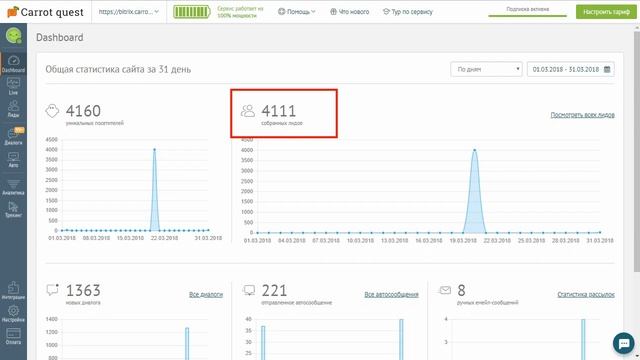Open Лиды section in the sidebar

pos(13,109)
